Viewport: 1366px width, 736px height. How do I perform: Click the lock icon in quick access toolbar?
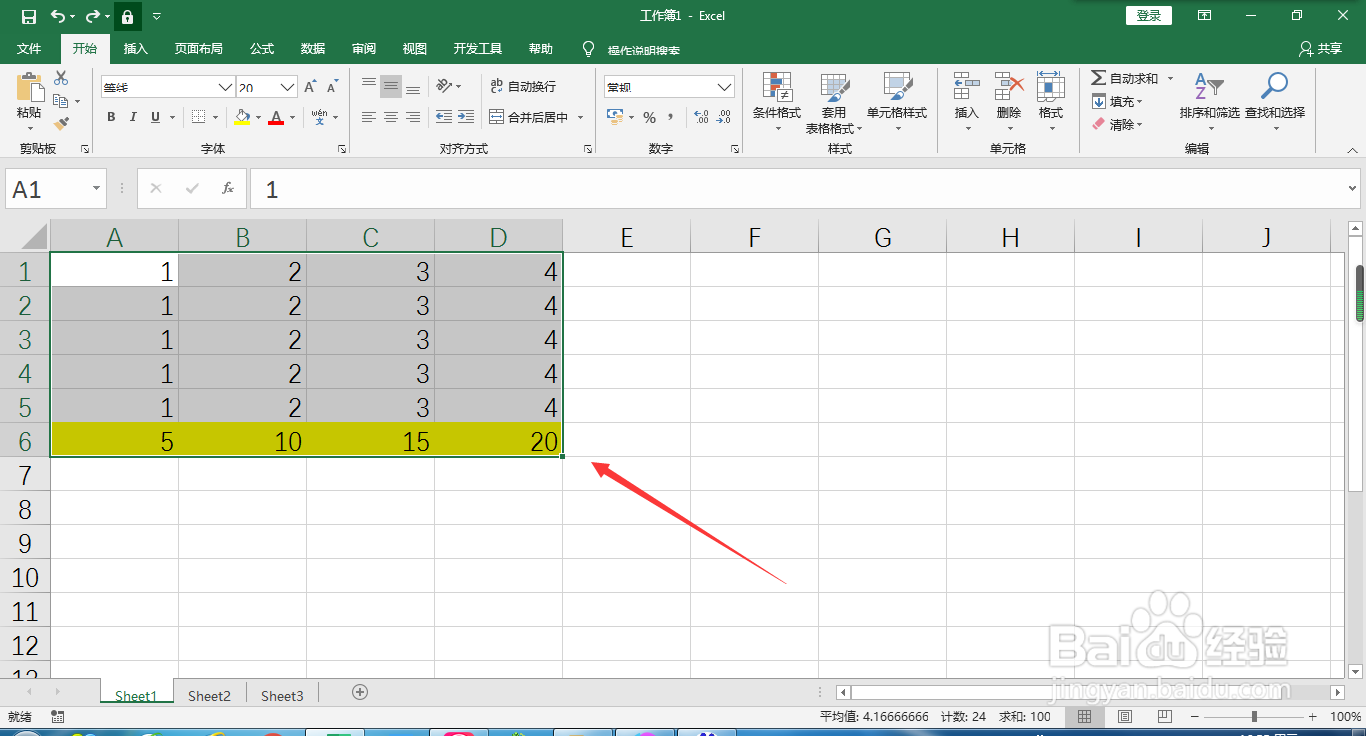[x=127, y=16]
